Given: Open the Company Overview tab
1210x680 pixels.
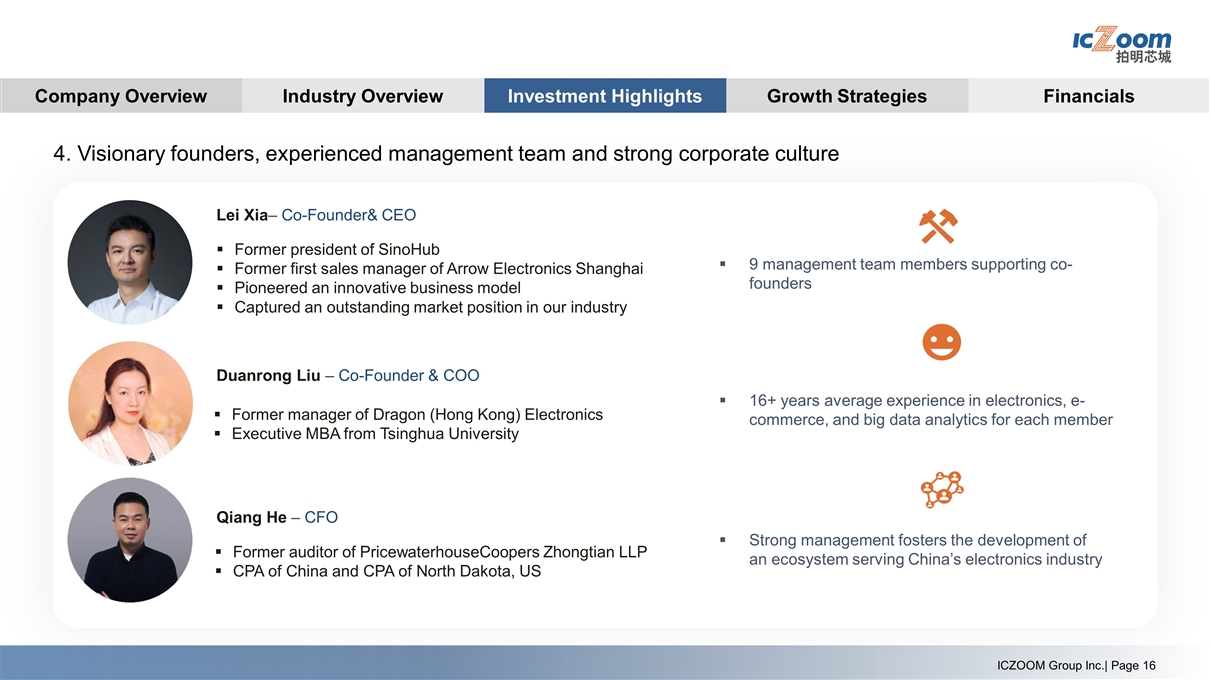Looking at the screenshot, I should pyautogui.click(x=121, y=96).
